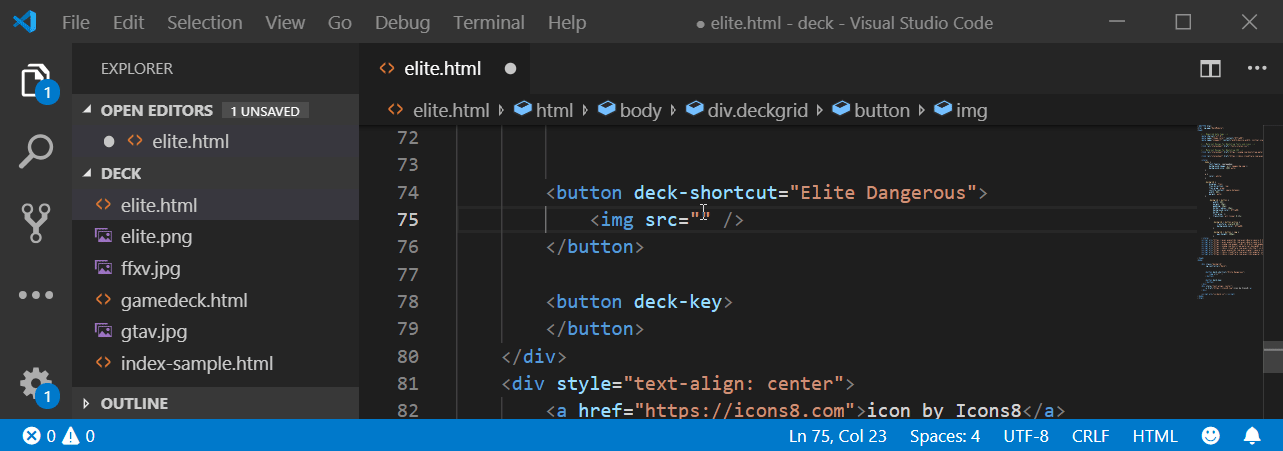Click the feedback smiley icon
This screenshot has width=1283, height=451.
pyautogui.click(x=1210, y=436)
